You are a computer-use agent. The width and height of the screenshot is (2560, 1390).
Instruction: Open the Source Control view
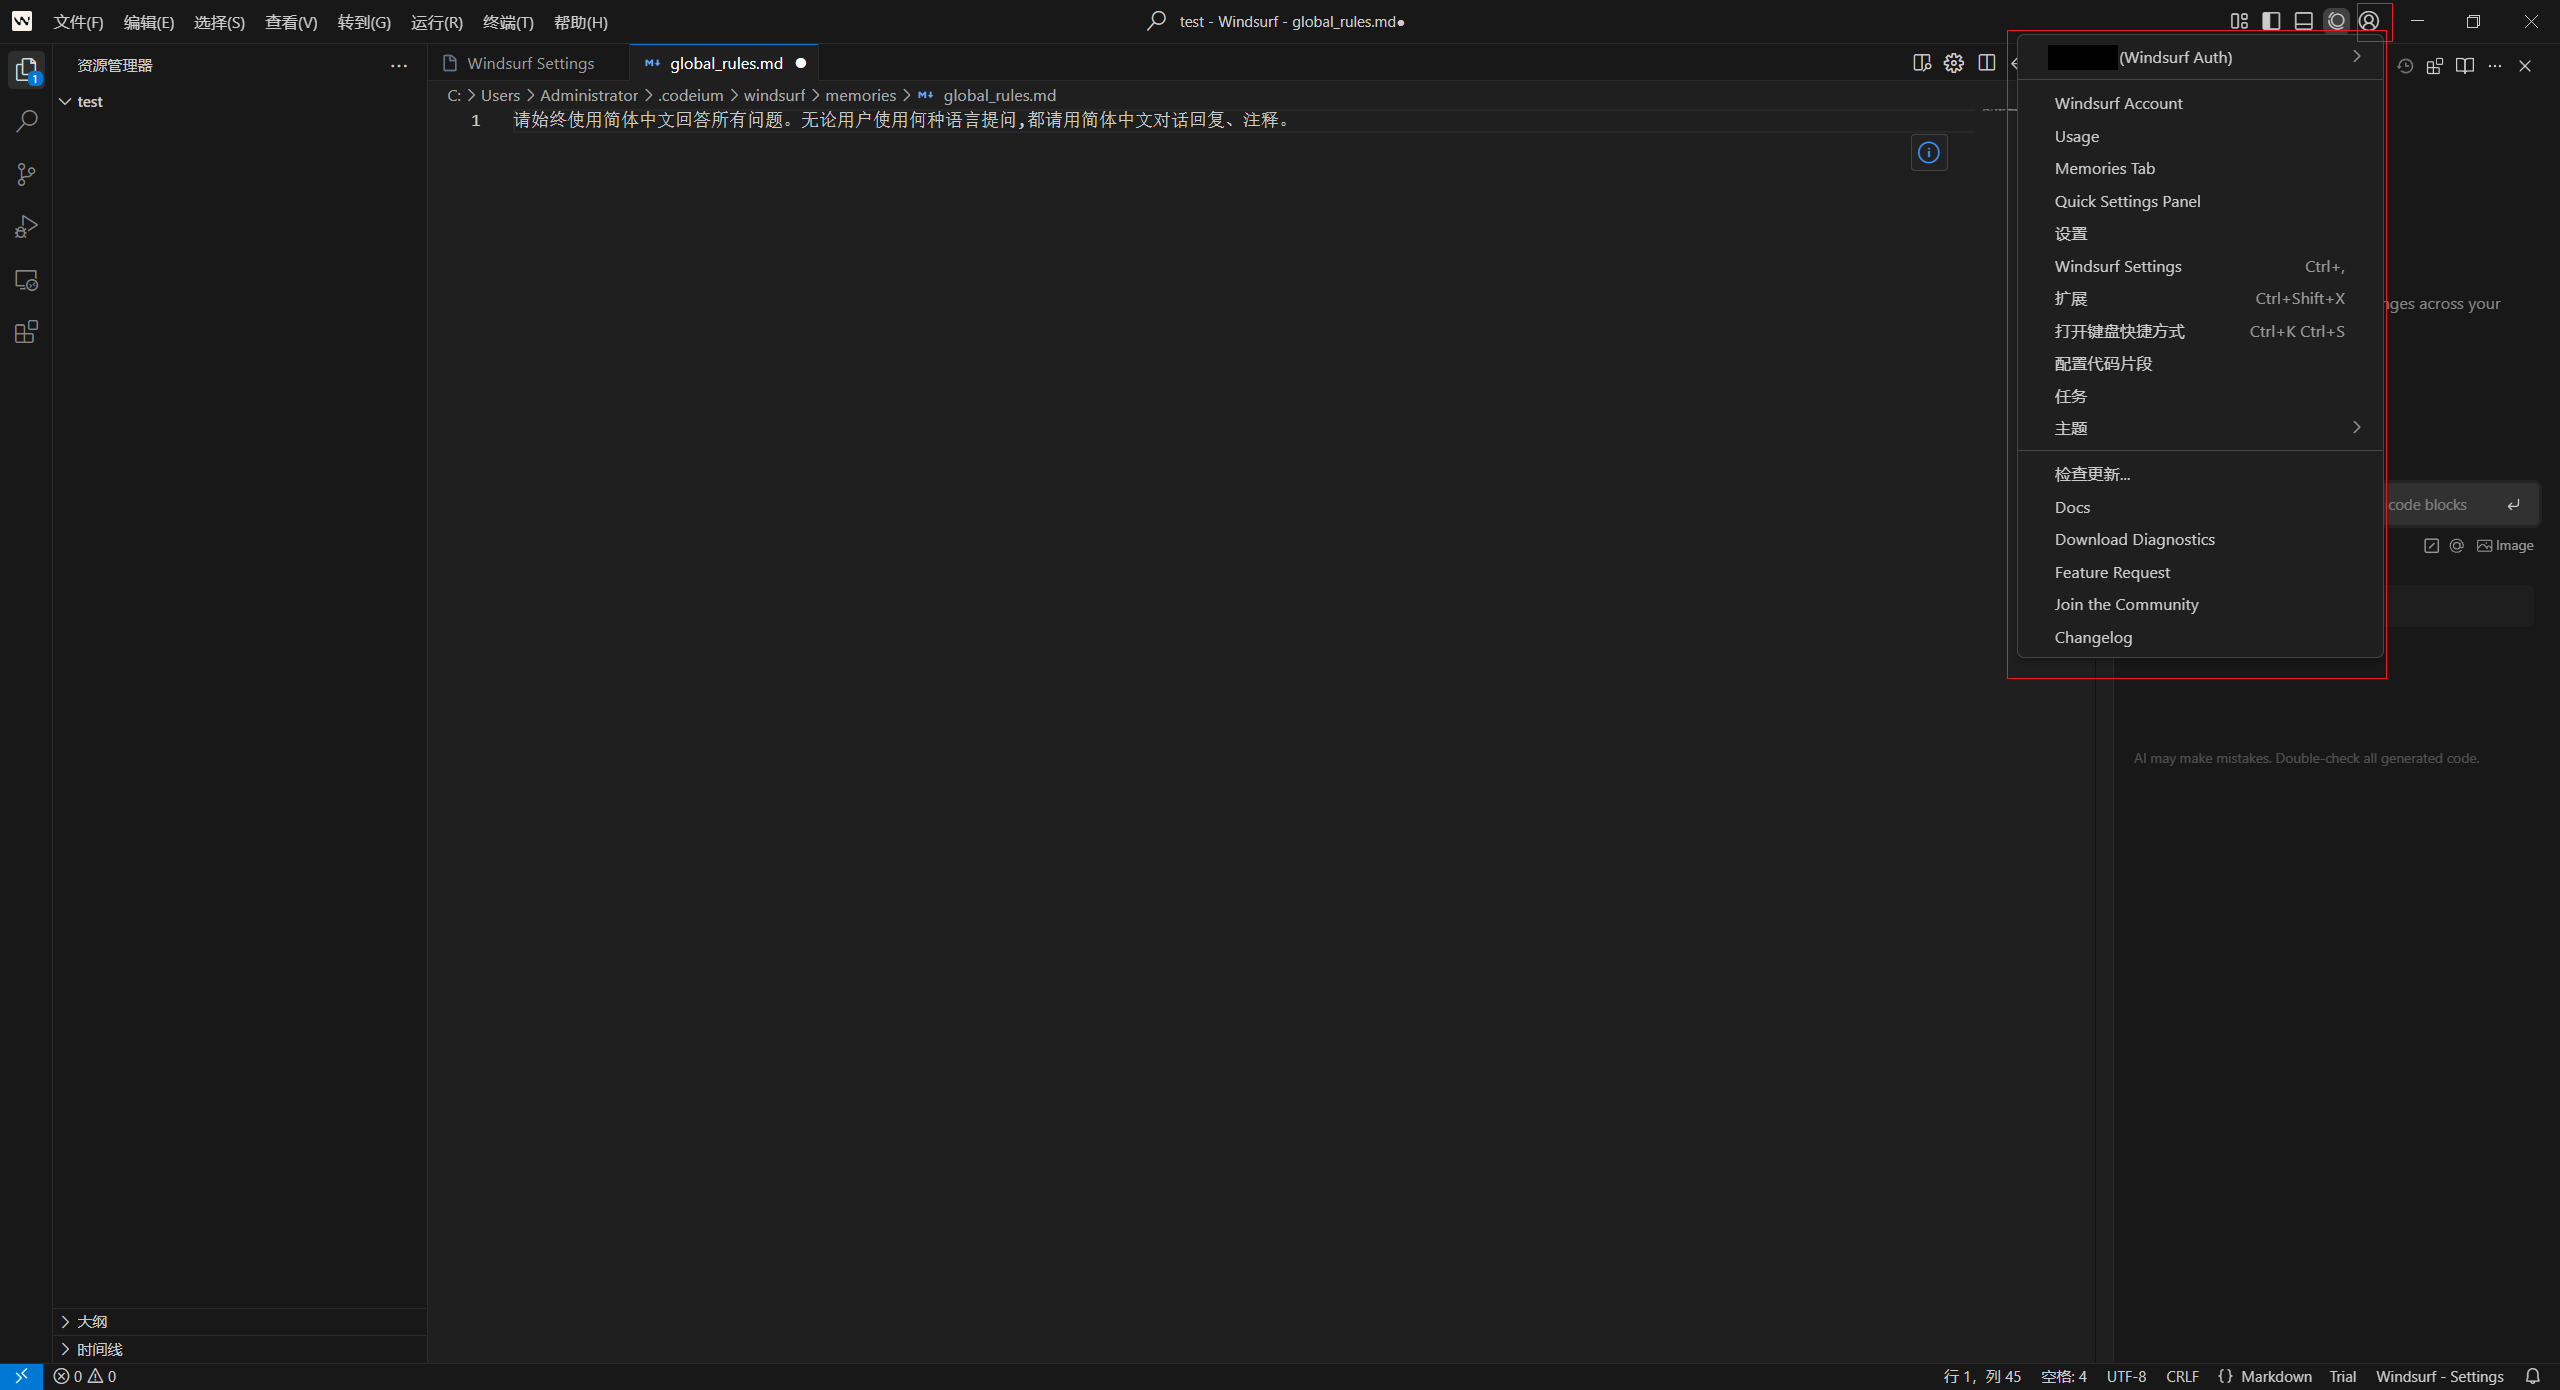26,175
